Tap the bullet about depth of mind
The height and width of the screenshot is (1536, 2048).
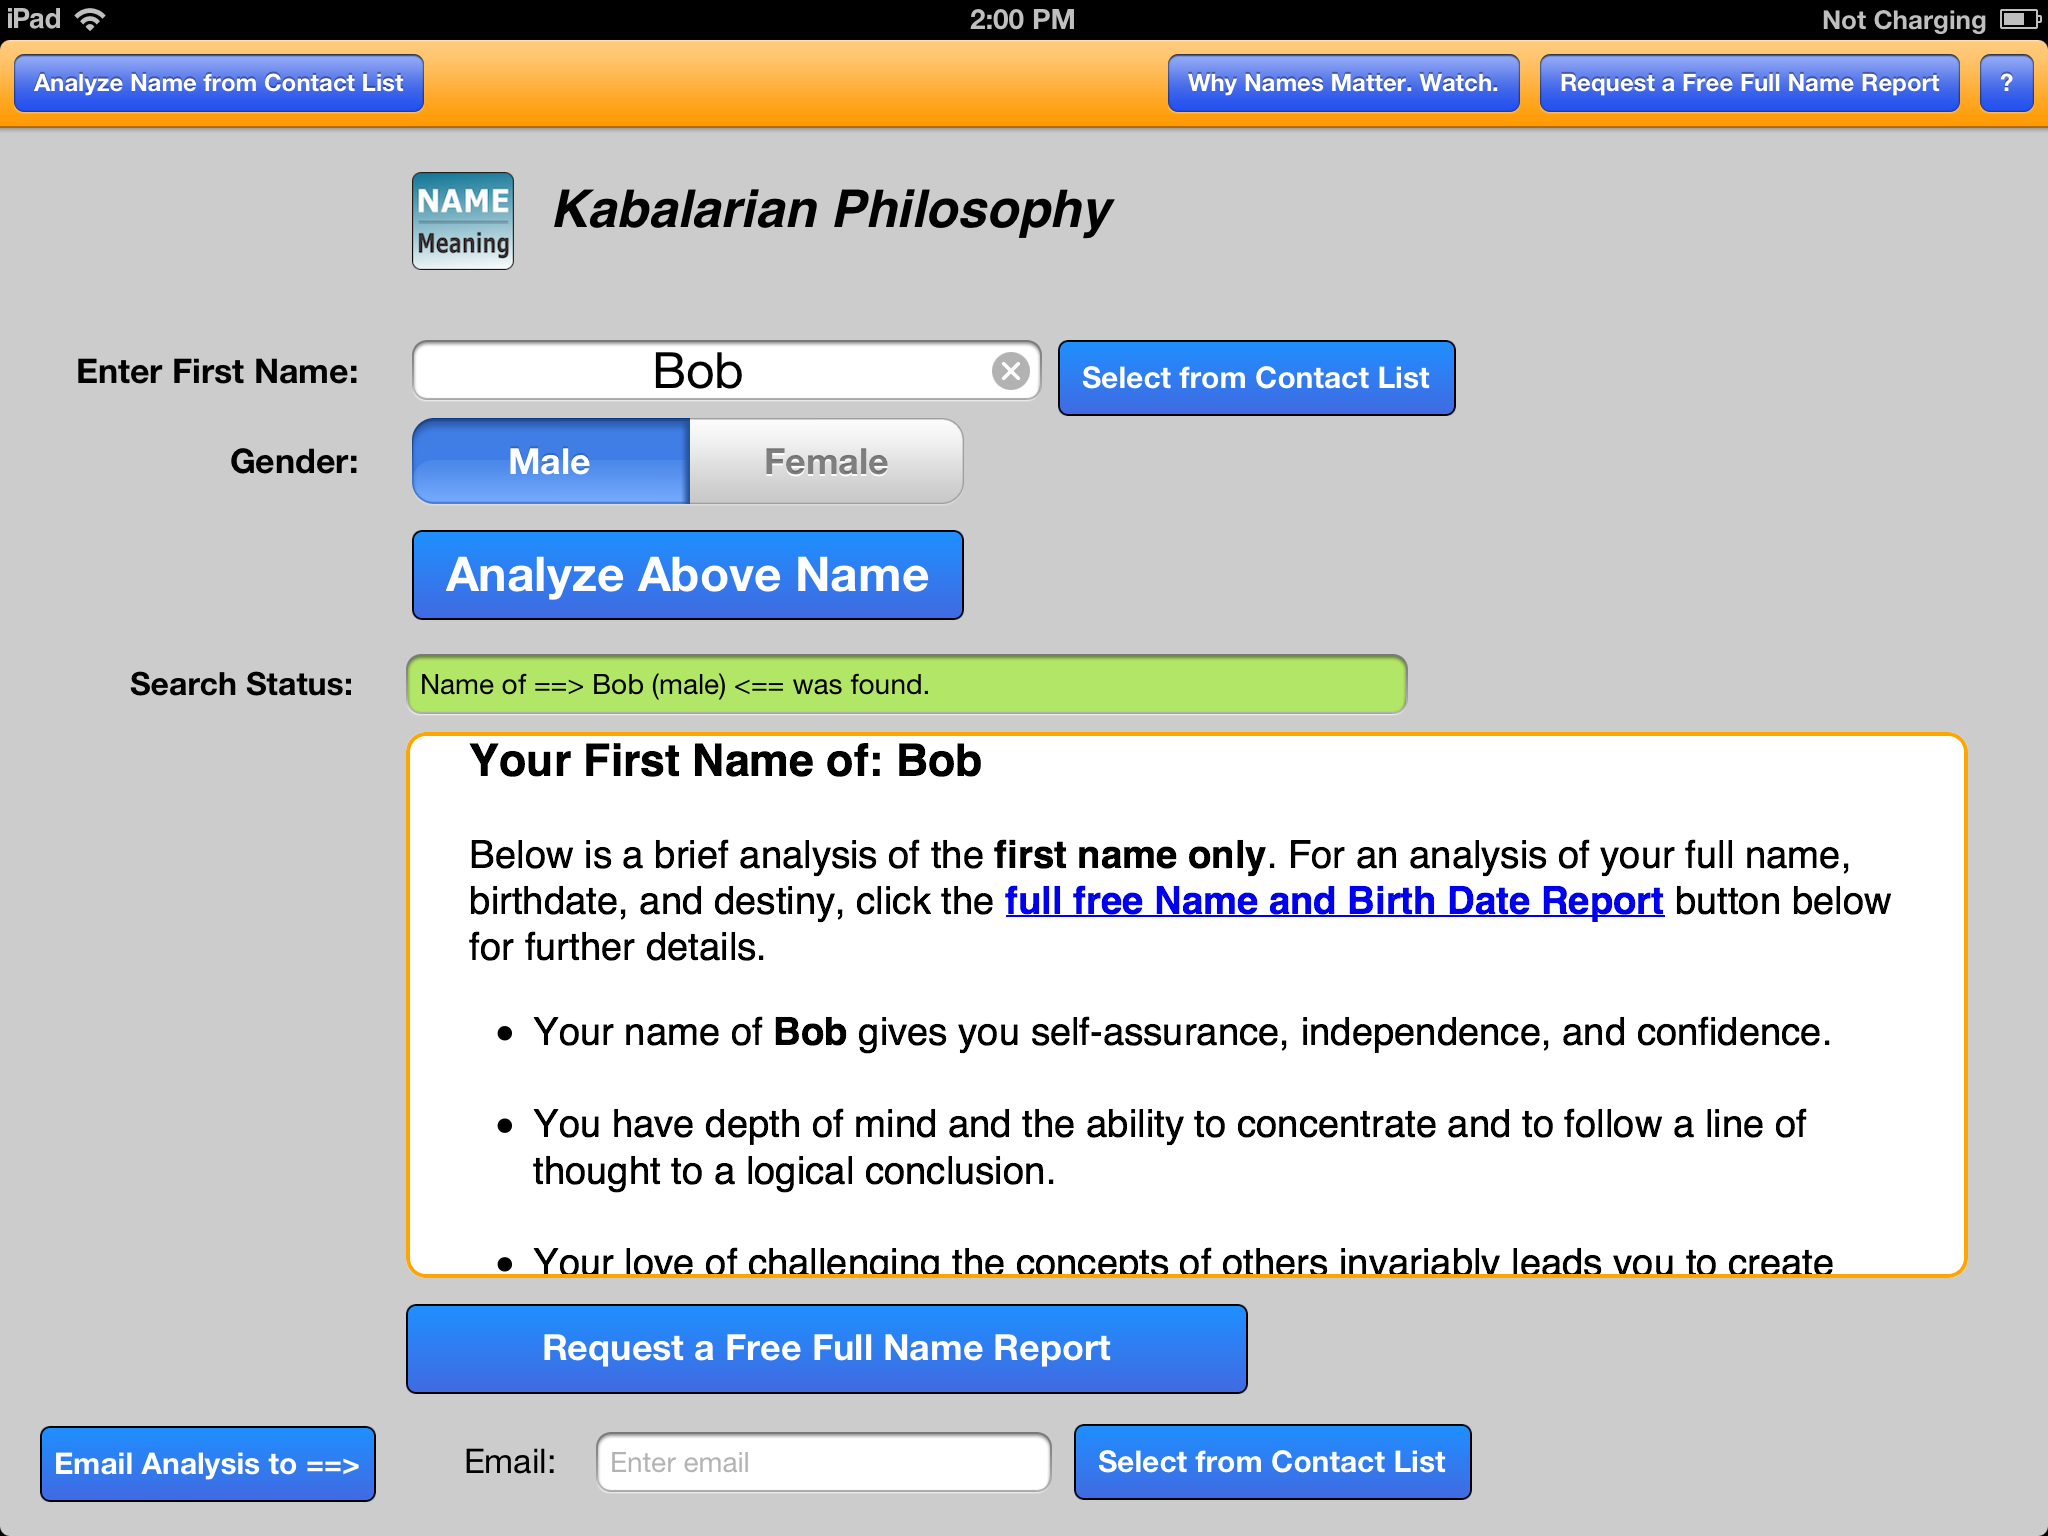[x=1169, y=1147]
